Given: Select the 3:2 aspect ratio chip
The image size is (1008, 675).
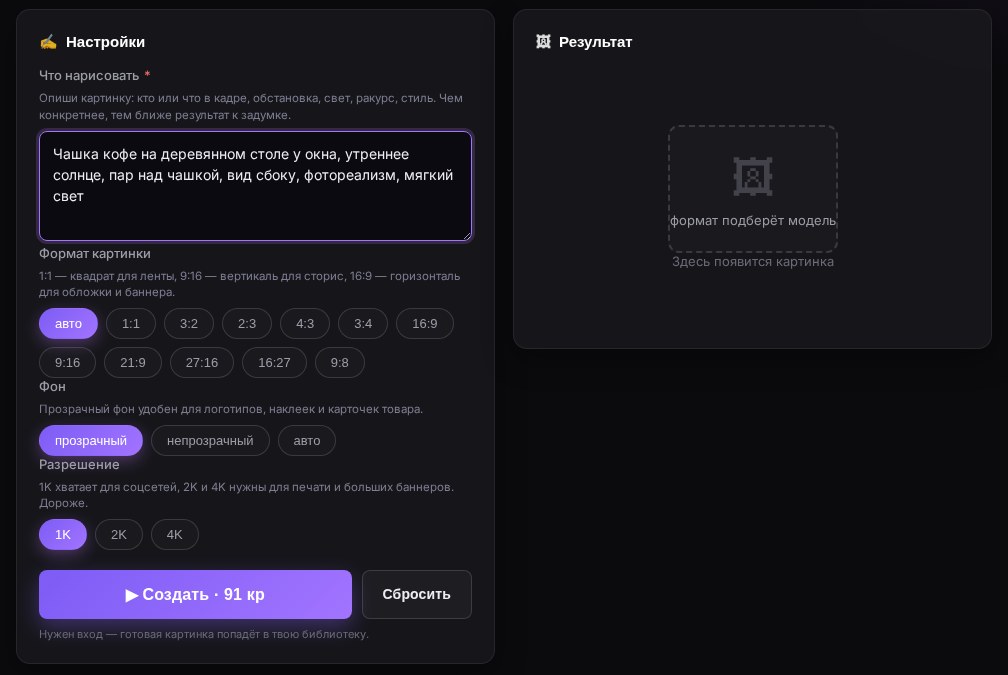Looking at the screenshot, I should click(189, 323).
